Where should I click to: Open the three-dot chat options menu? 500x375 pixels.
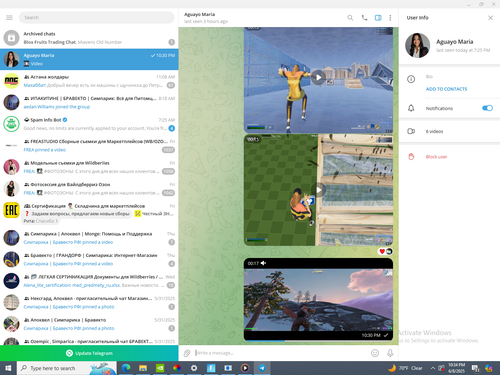(390, 18)
